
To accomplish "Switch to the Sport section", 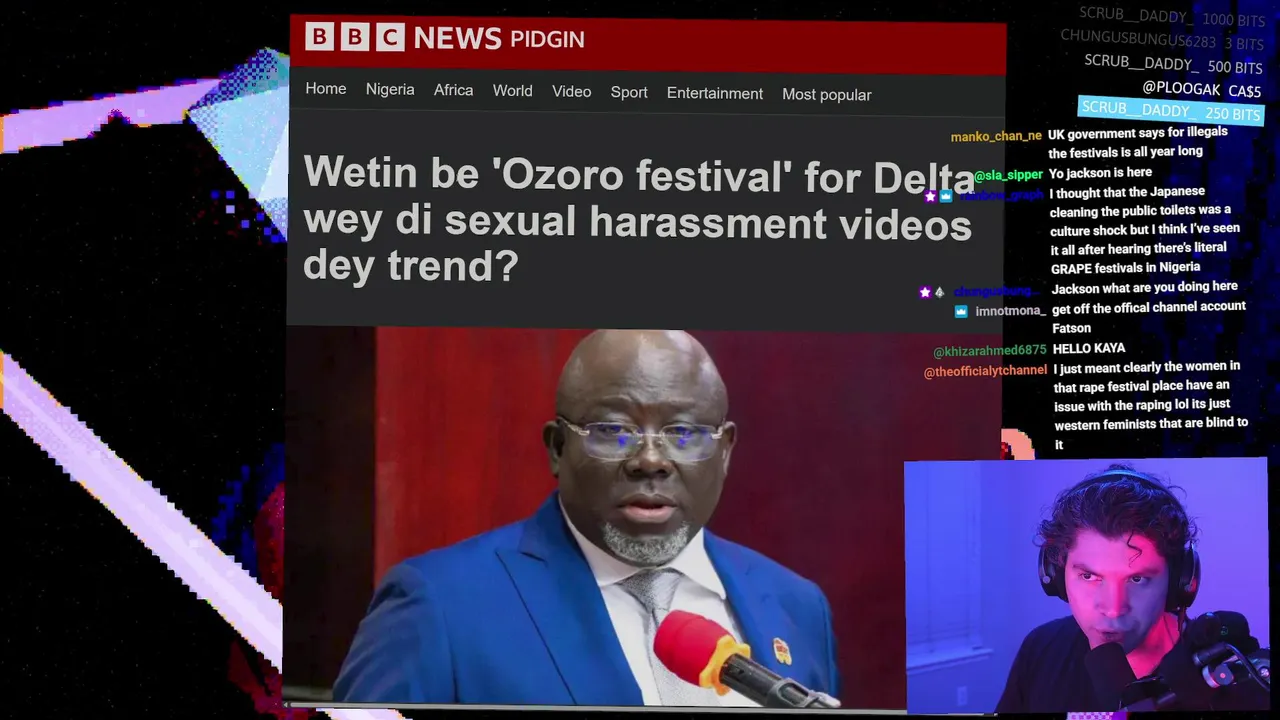I will click(629, 92).
